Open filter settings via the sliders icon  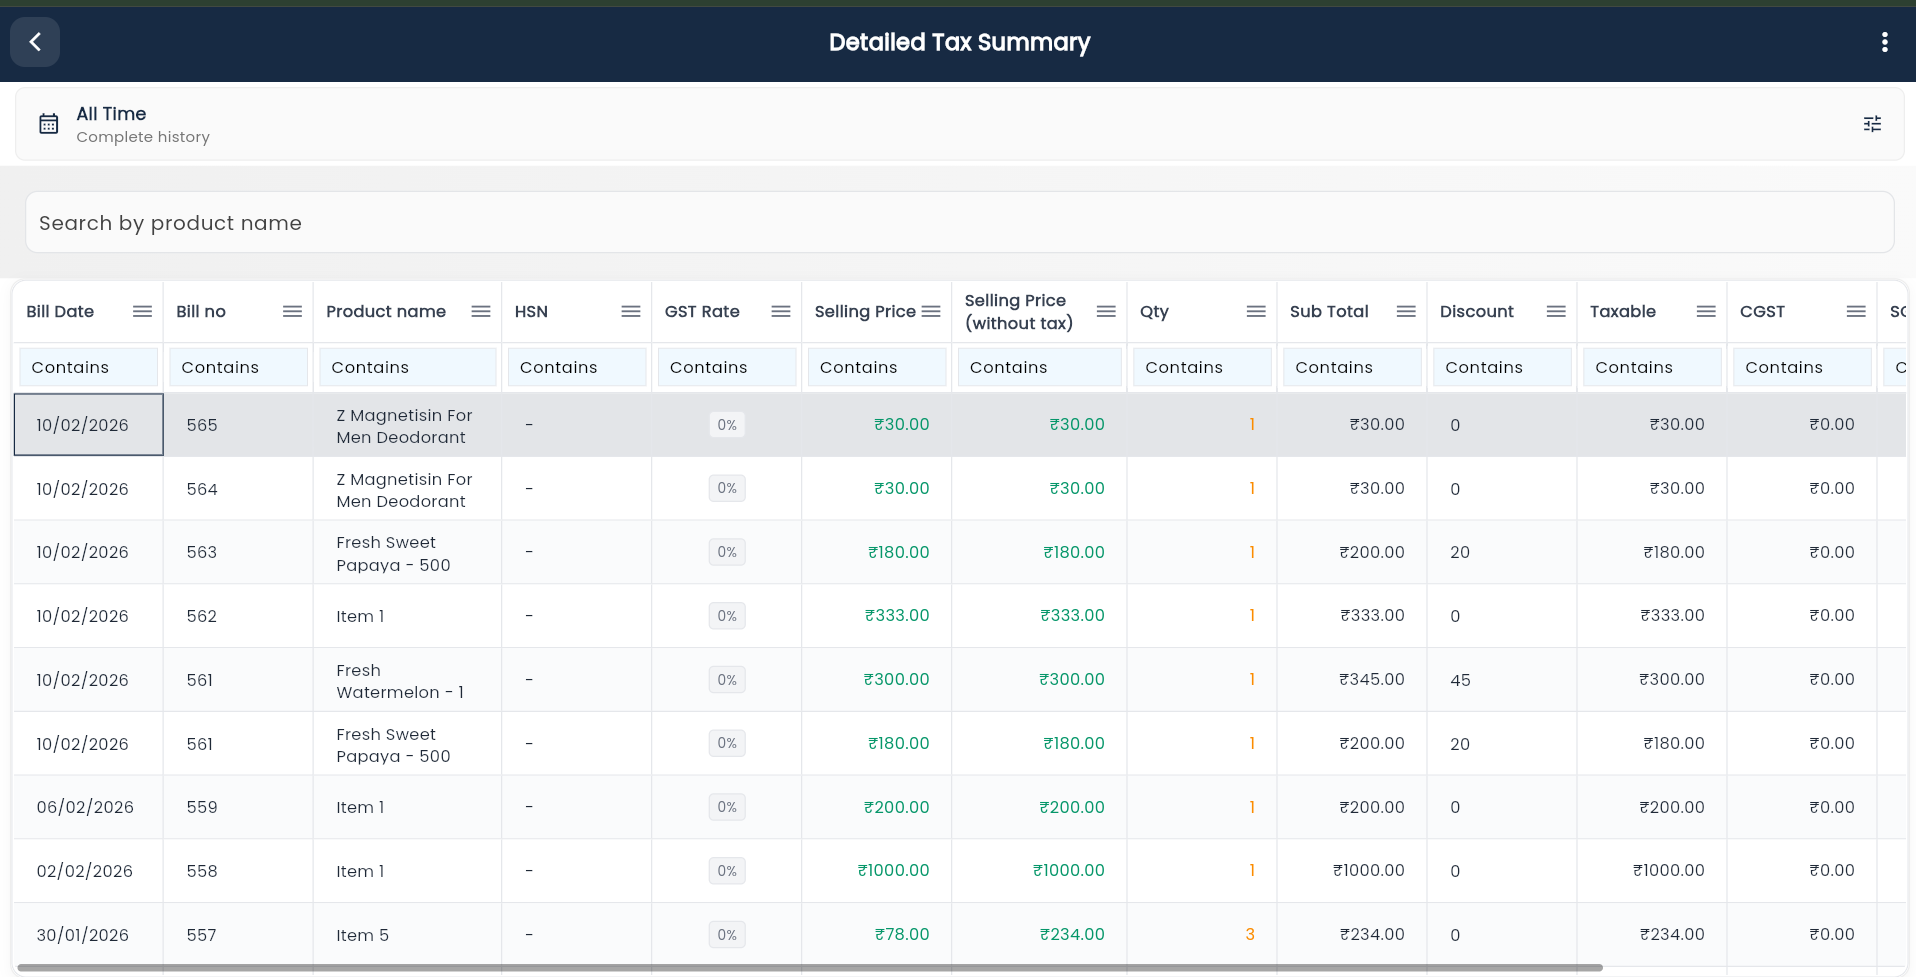[x=1872, y=123]
